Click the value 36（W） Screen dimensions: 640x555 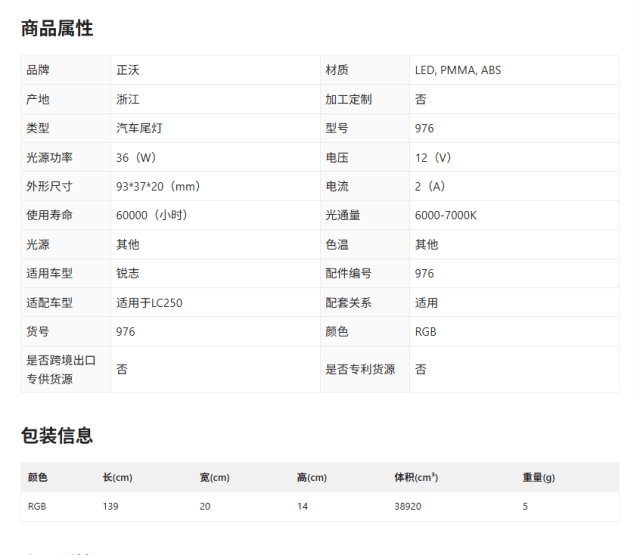(136, 158)
